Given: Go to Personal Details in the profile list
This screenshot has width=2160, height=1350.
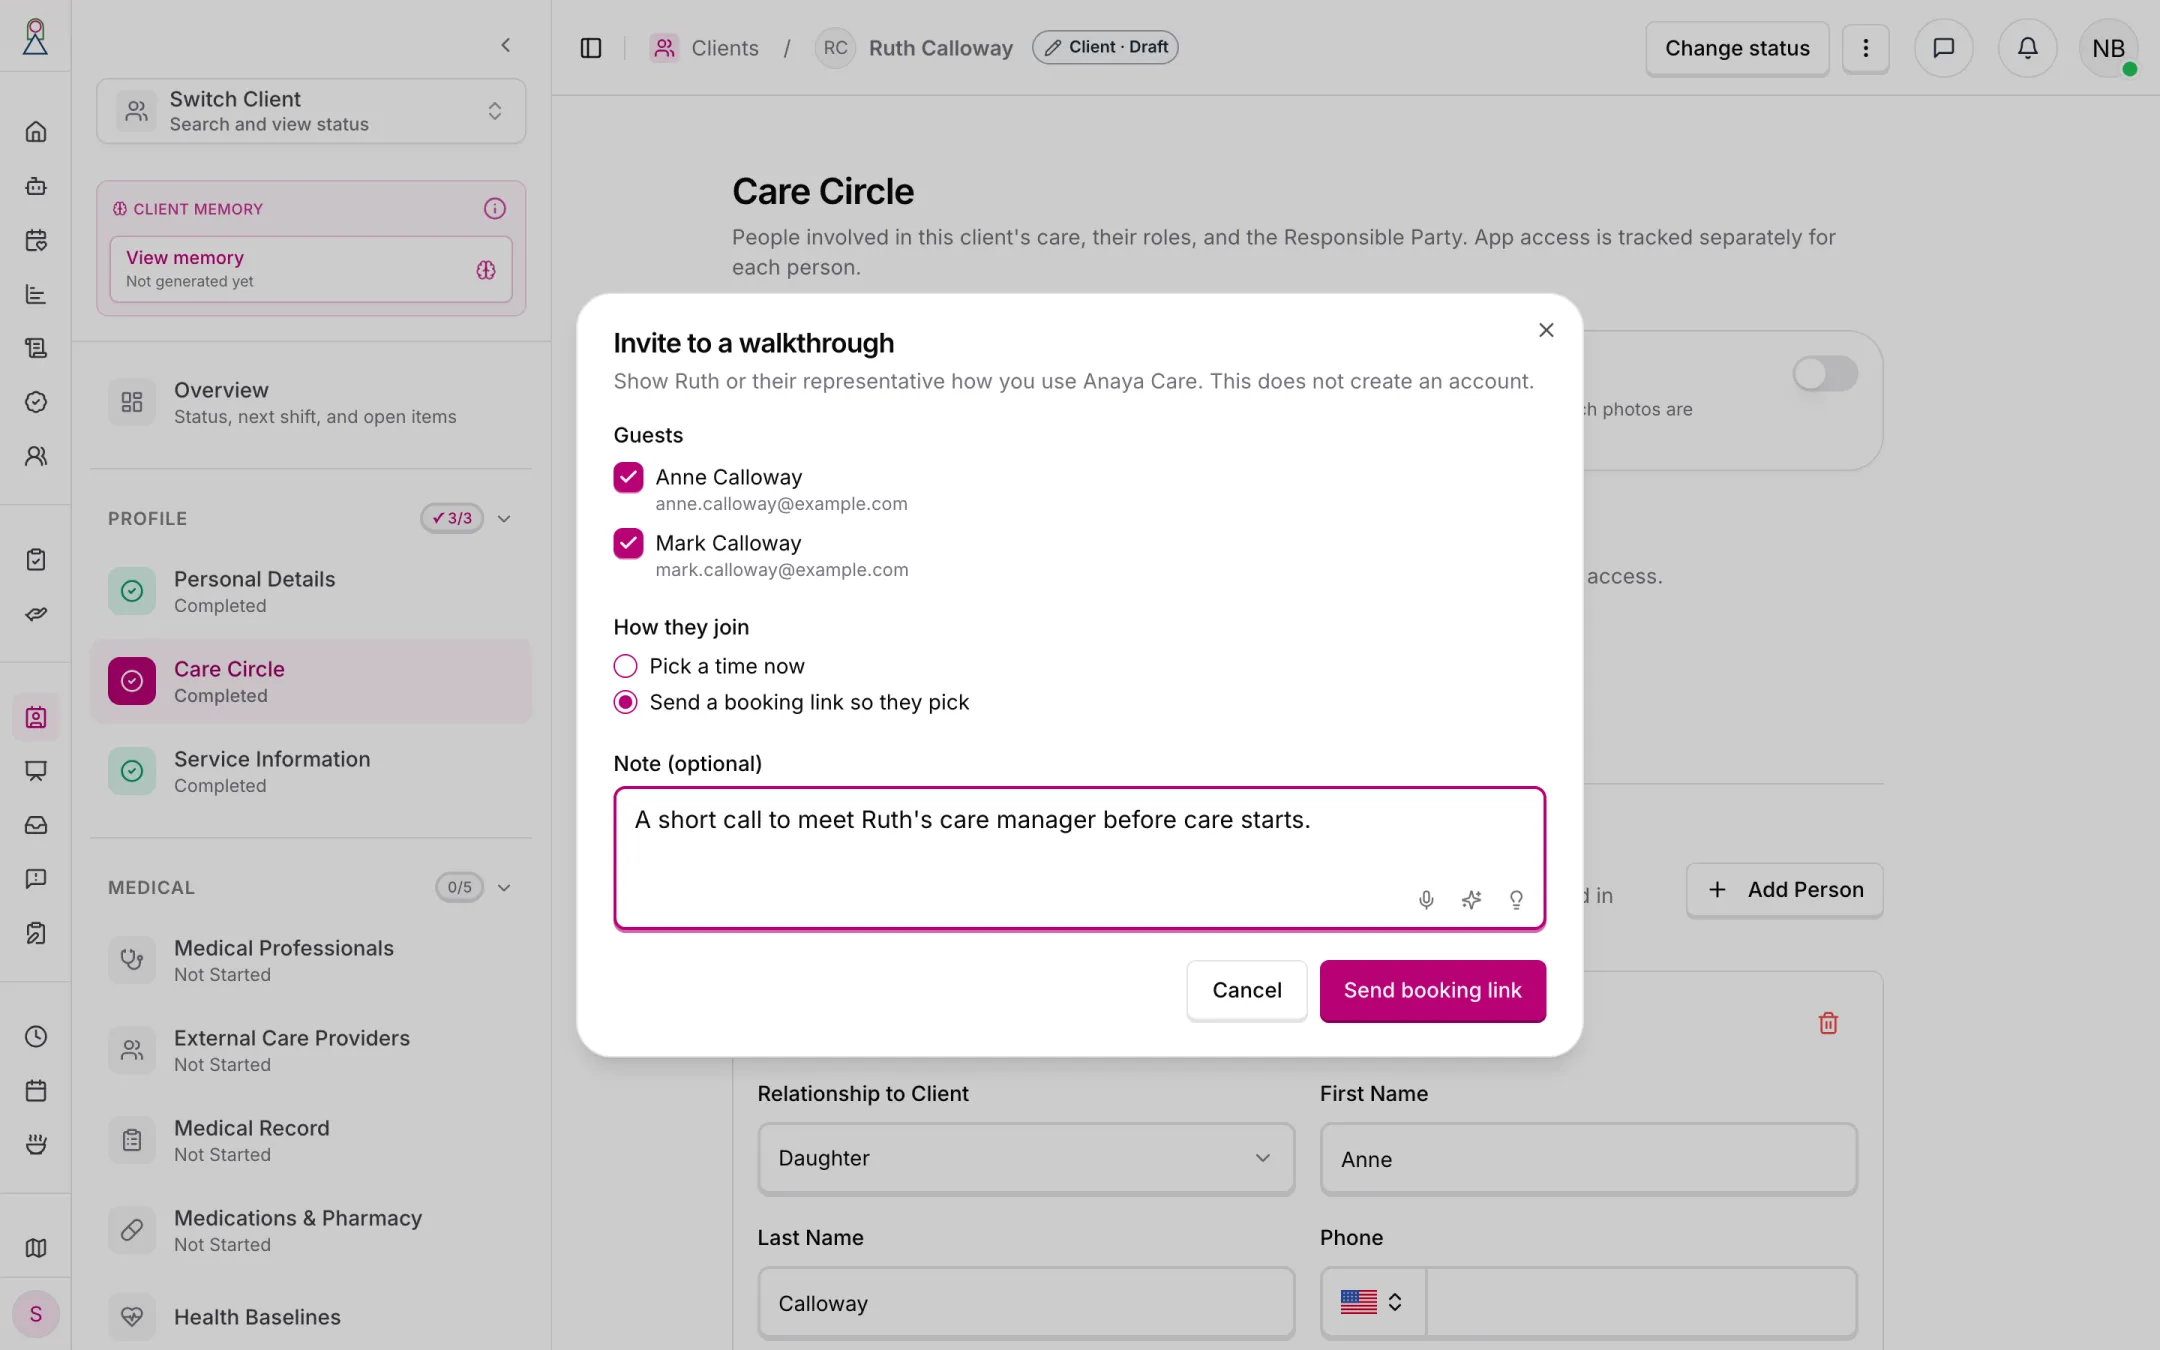Looking at the screenshot, I should tap(311, 591).
